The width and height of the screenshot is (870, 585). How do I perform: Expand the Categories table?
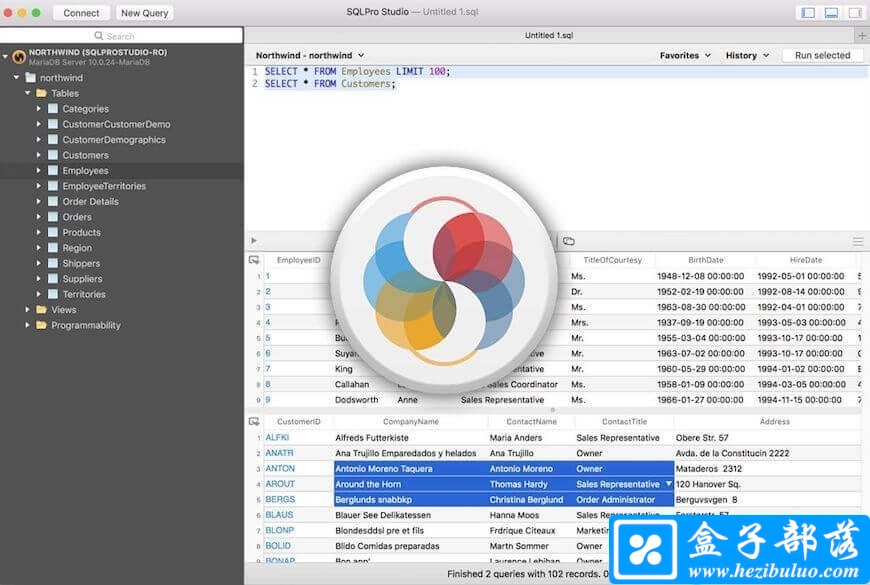click(x=38, y=109)
